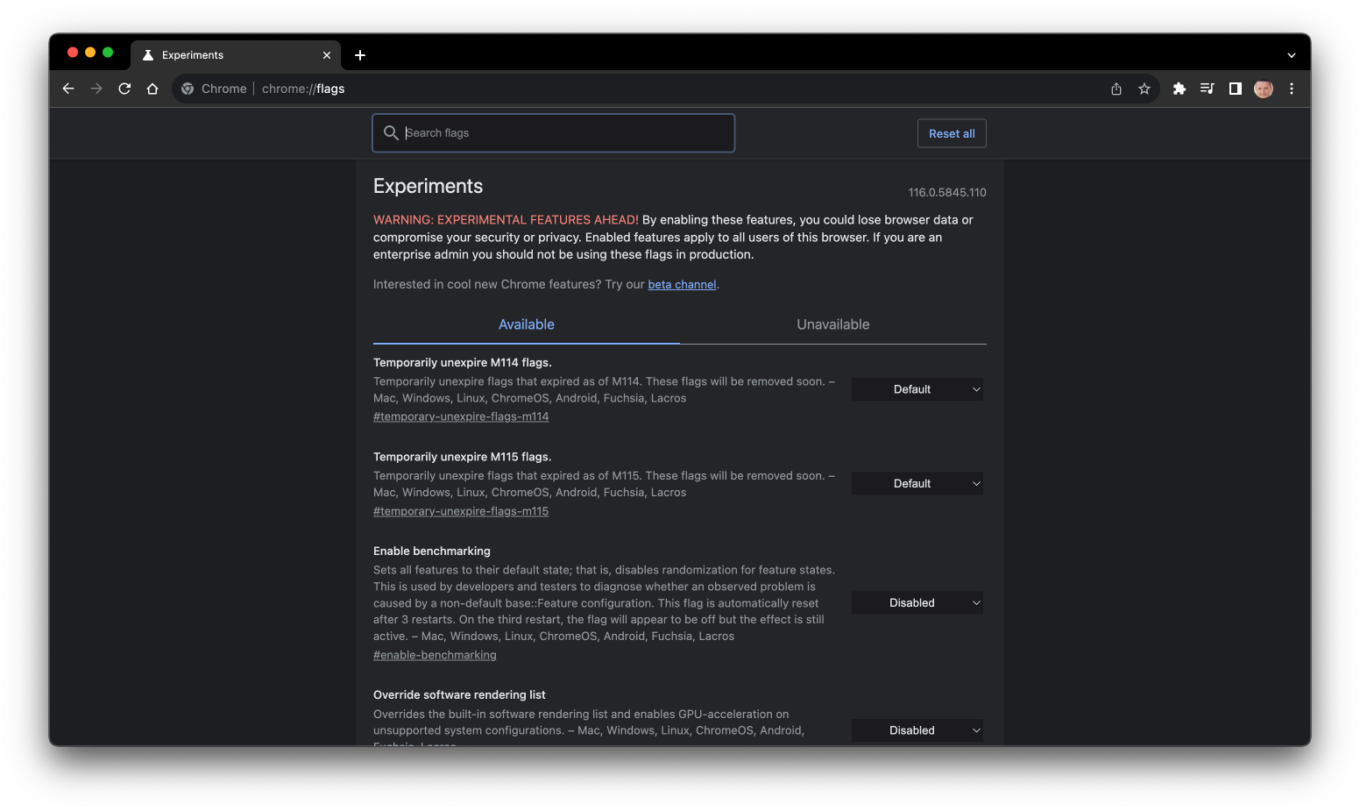Open the home page icon
Screen dimensions: 1360x811
[x=152, y=89]
